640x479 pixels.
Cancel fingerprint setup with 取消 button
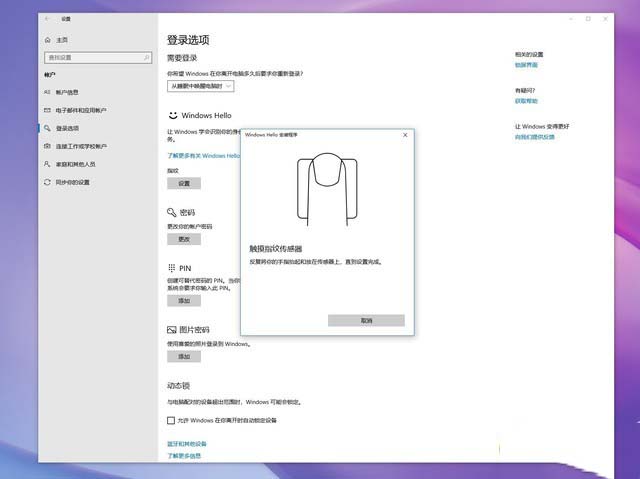tap(366, 321)
